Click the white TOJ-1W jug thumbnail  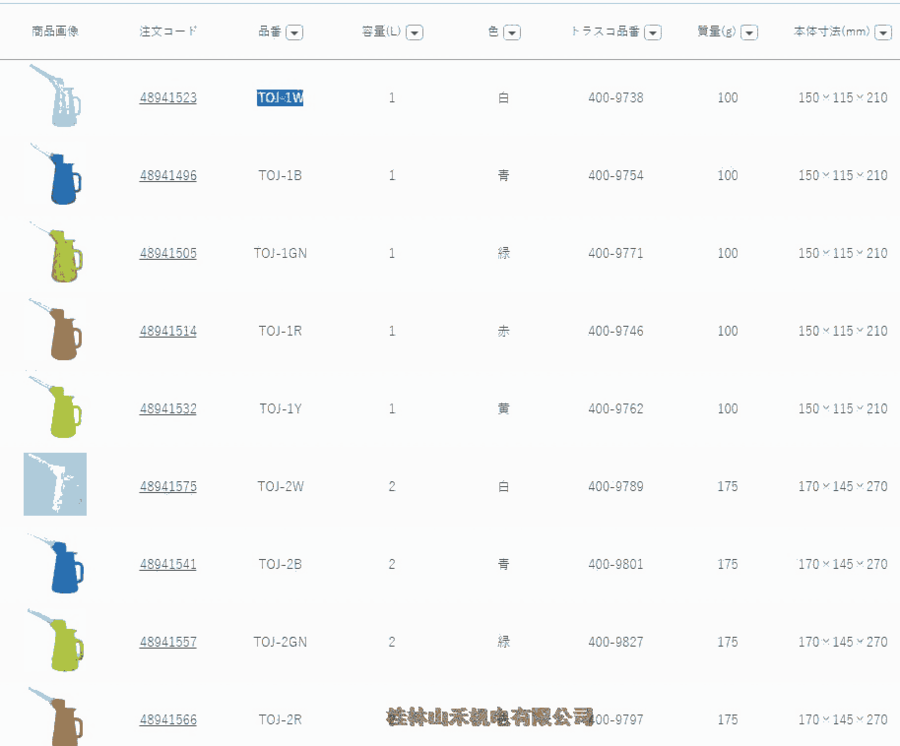coord(56,97)
